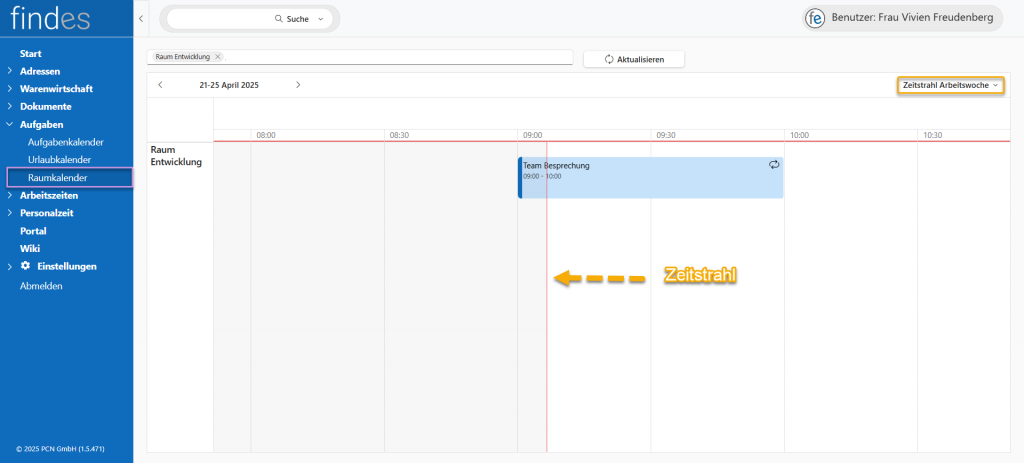Open the search options dropdown arrow
1024x463 pixels.
click(x=320, y=19)
